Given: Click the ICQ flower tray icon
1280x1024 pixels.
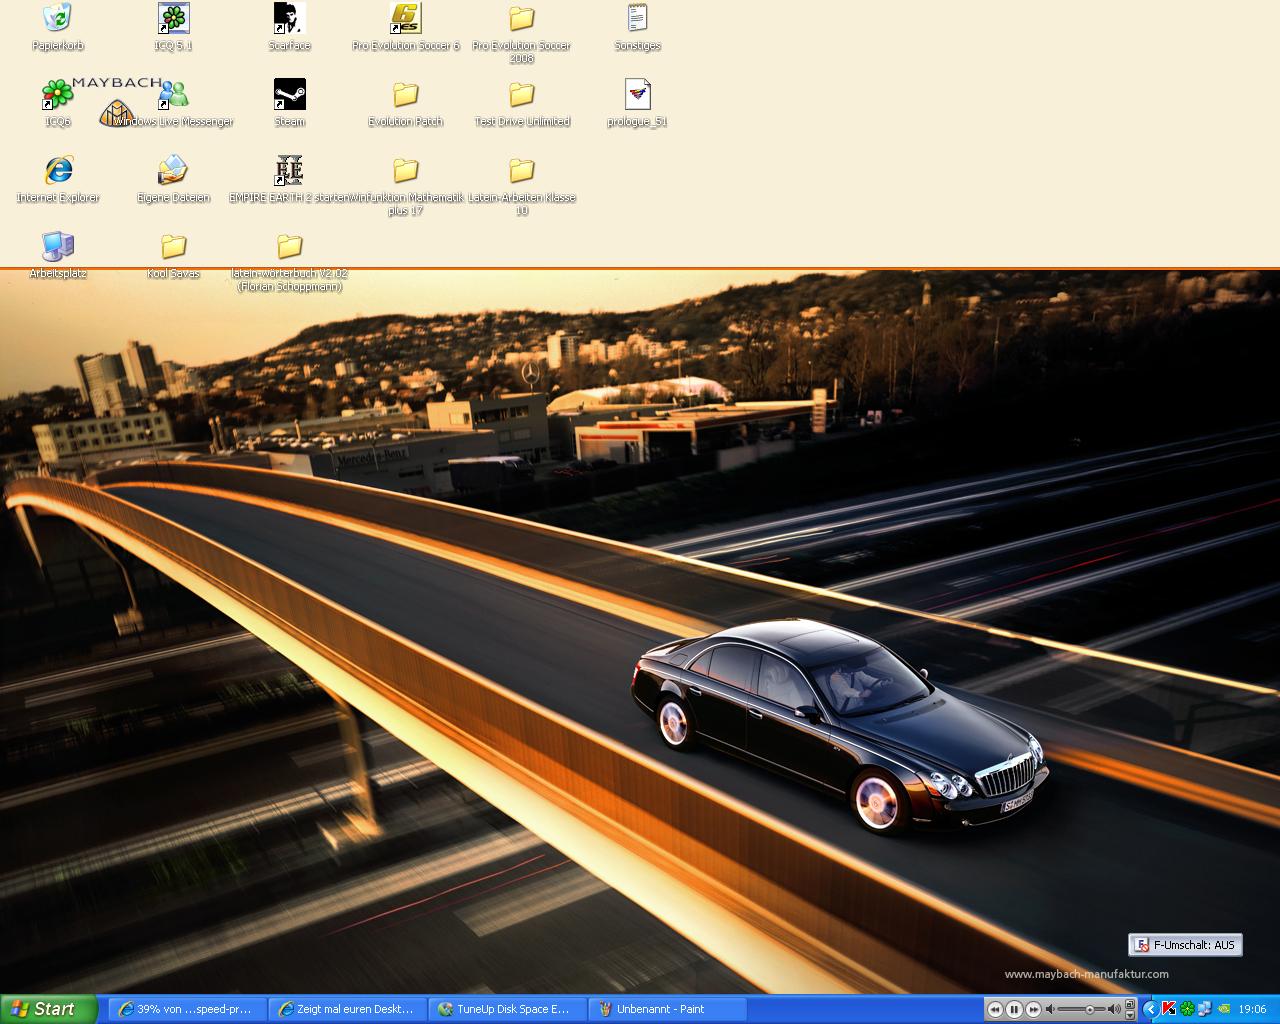Looking at the screenshot, I should coord(1187,1009).
